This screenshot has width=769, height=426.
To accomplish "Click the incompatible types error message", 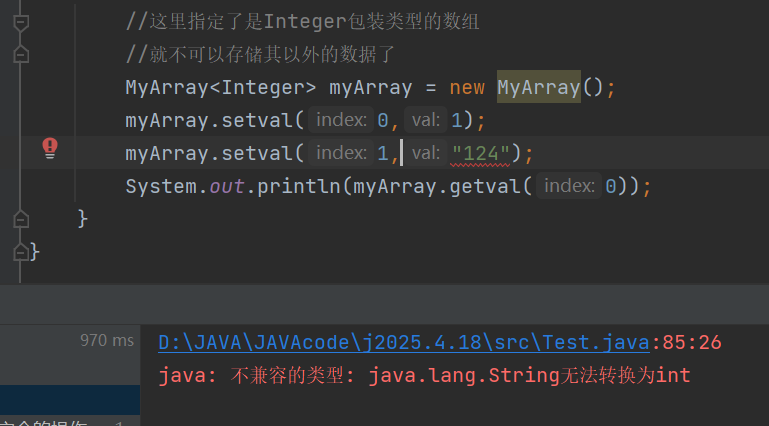I will pos(424,376).
